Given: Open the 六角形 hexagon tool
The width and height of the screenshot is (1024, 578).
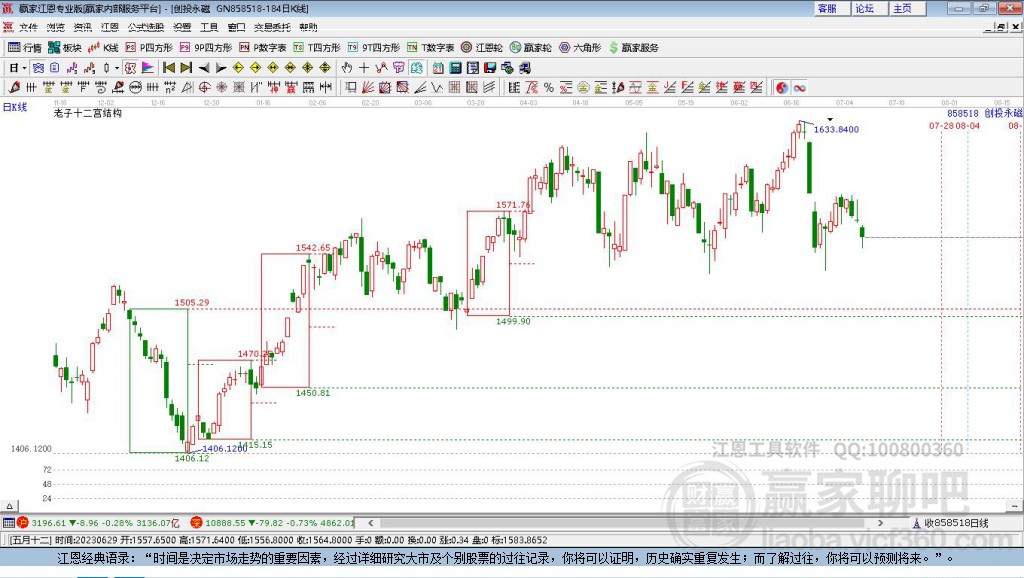Looking at the screenshot, I should pos(580,48).
